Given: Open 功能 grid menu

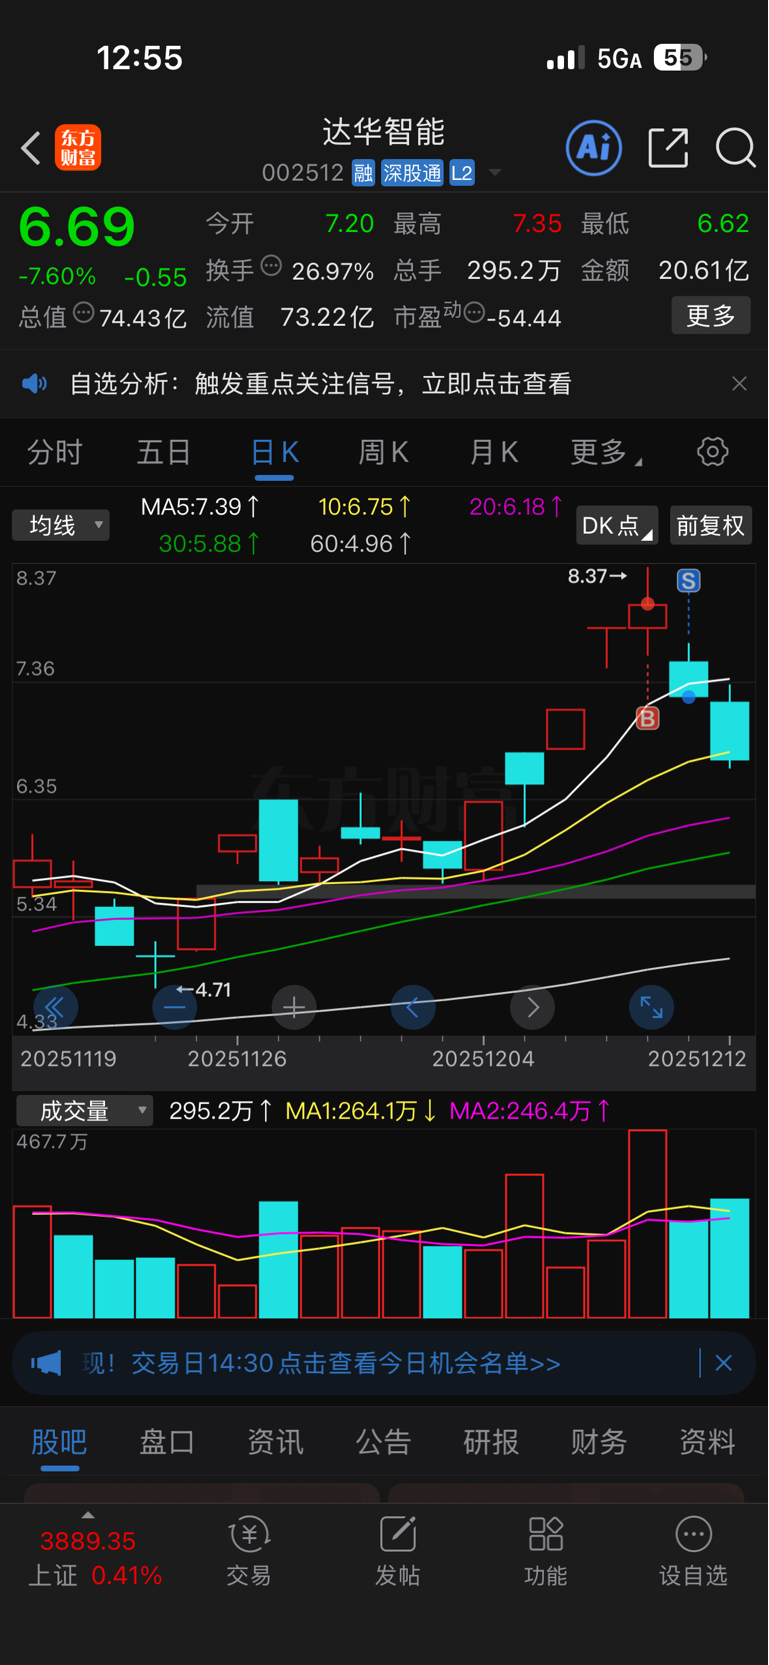Looking at the screenshot, I should point(545,1553).
